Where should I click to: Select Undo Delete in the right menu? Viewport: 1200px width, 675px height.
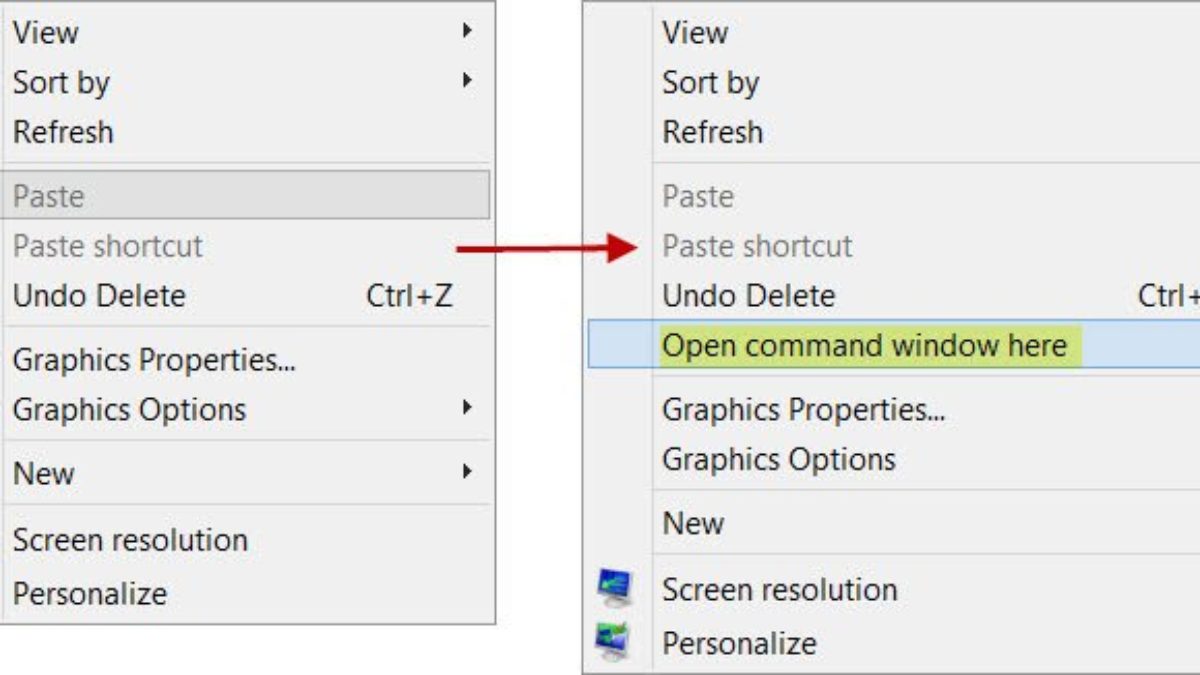[748, 296]
